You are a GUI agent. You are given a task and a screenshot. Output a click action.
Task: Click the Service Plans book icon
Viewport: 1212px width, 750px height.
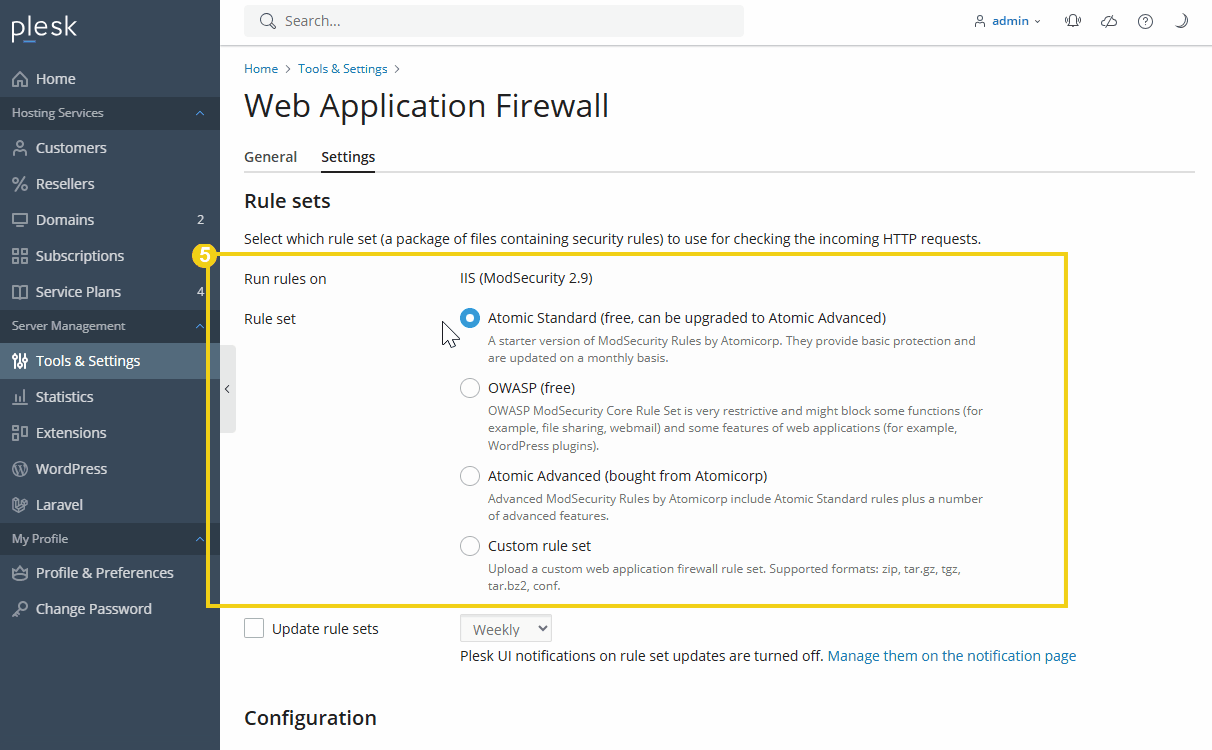pos(19,292)
